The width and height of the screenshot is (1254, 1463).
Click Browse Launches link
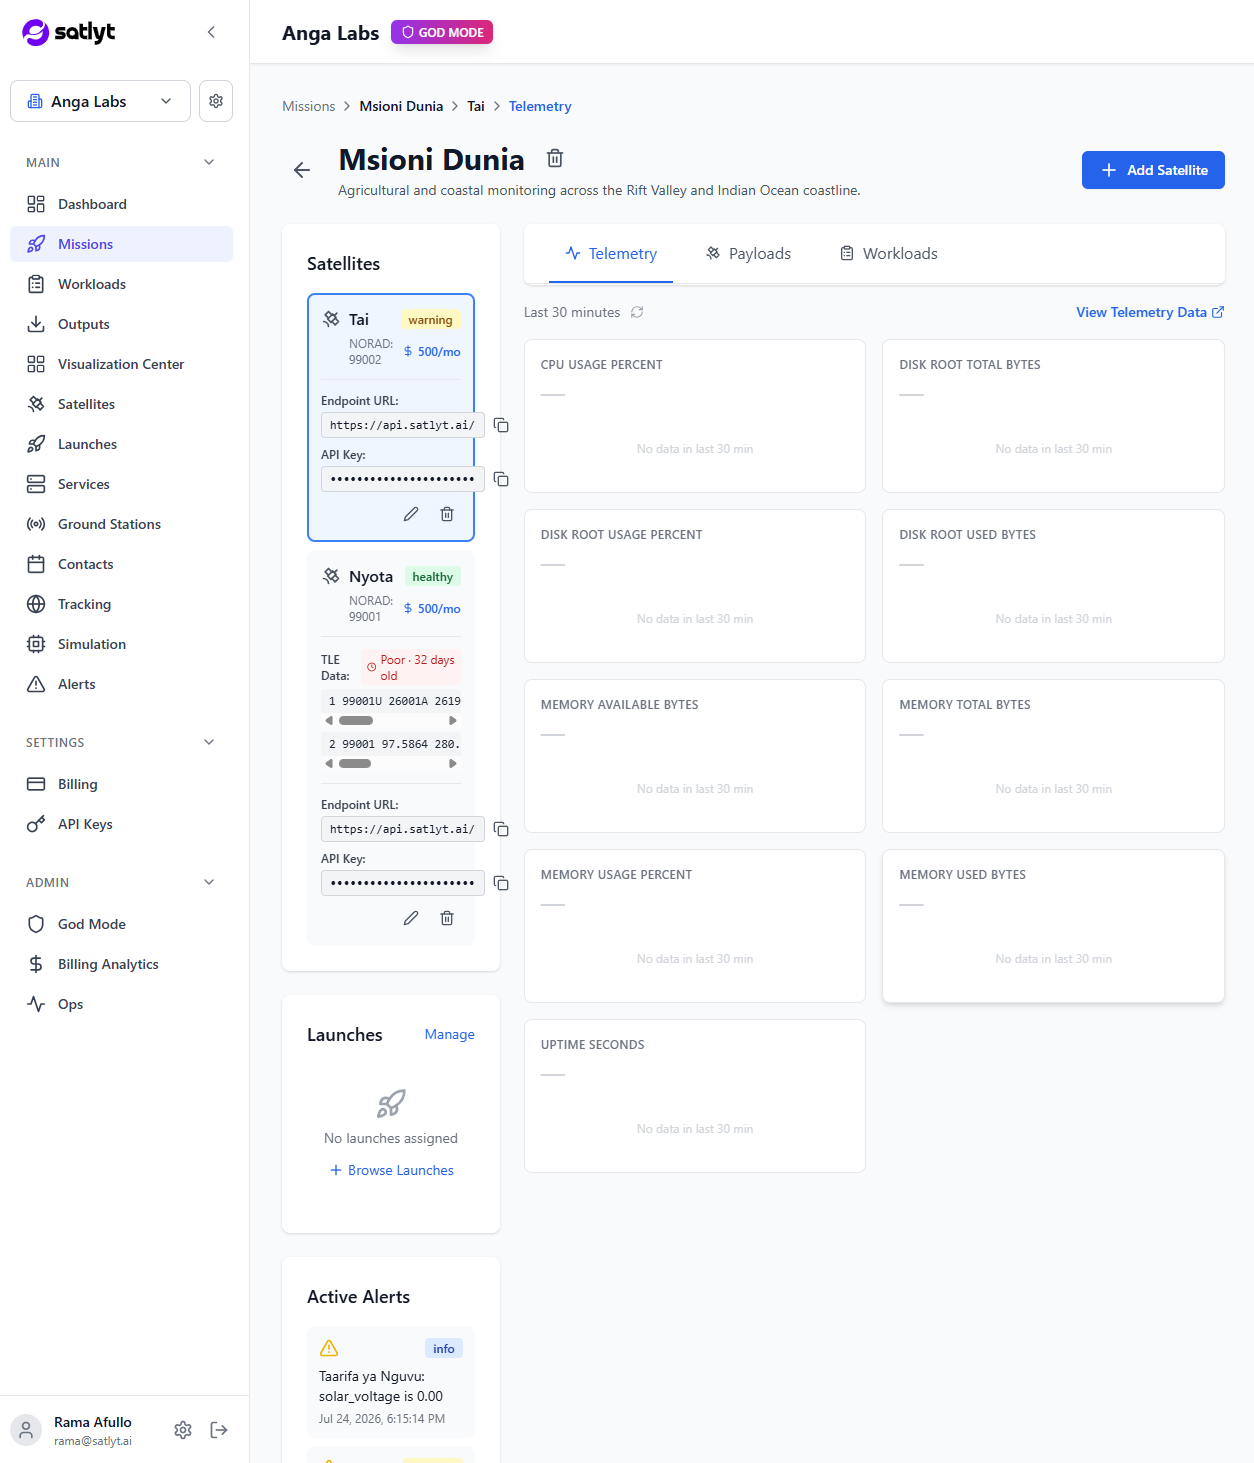coord(391,1170)
